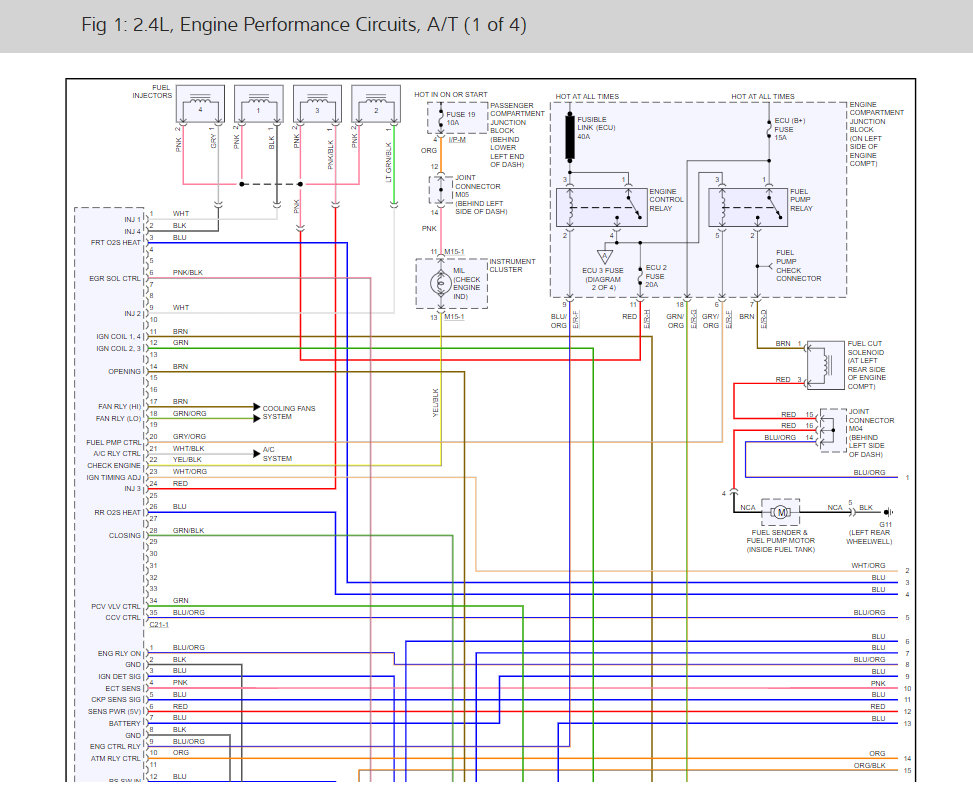Click the "FUEL PUMP RELAY" label

click(x=801, y=200)
